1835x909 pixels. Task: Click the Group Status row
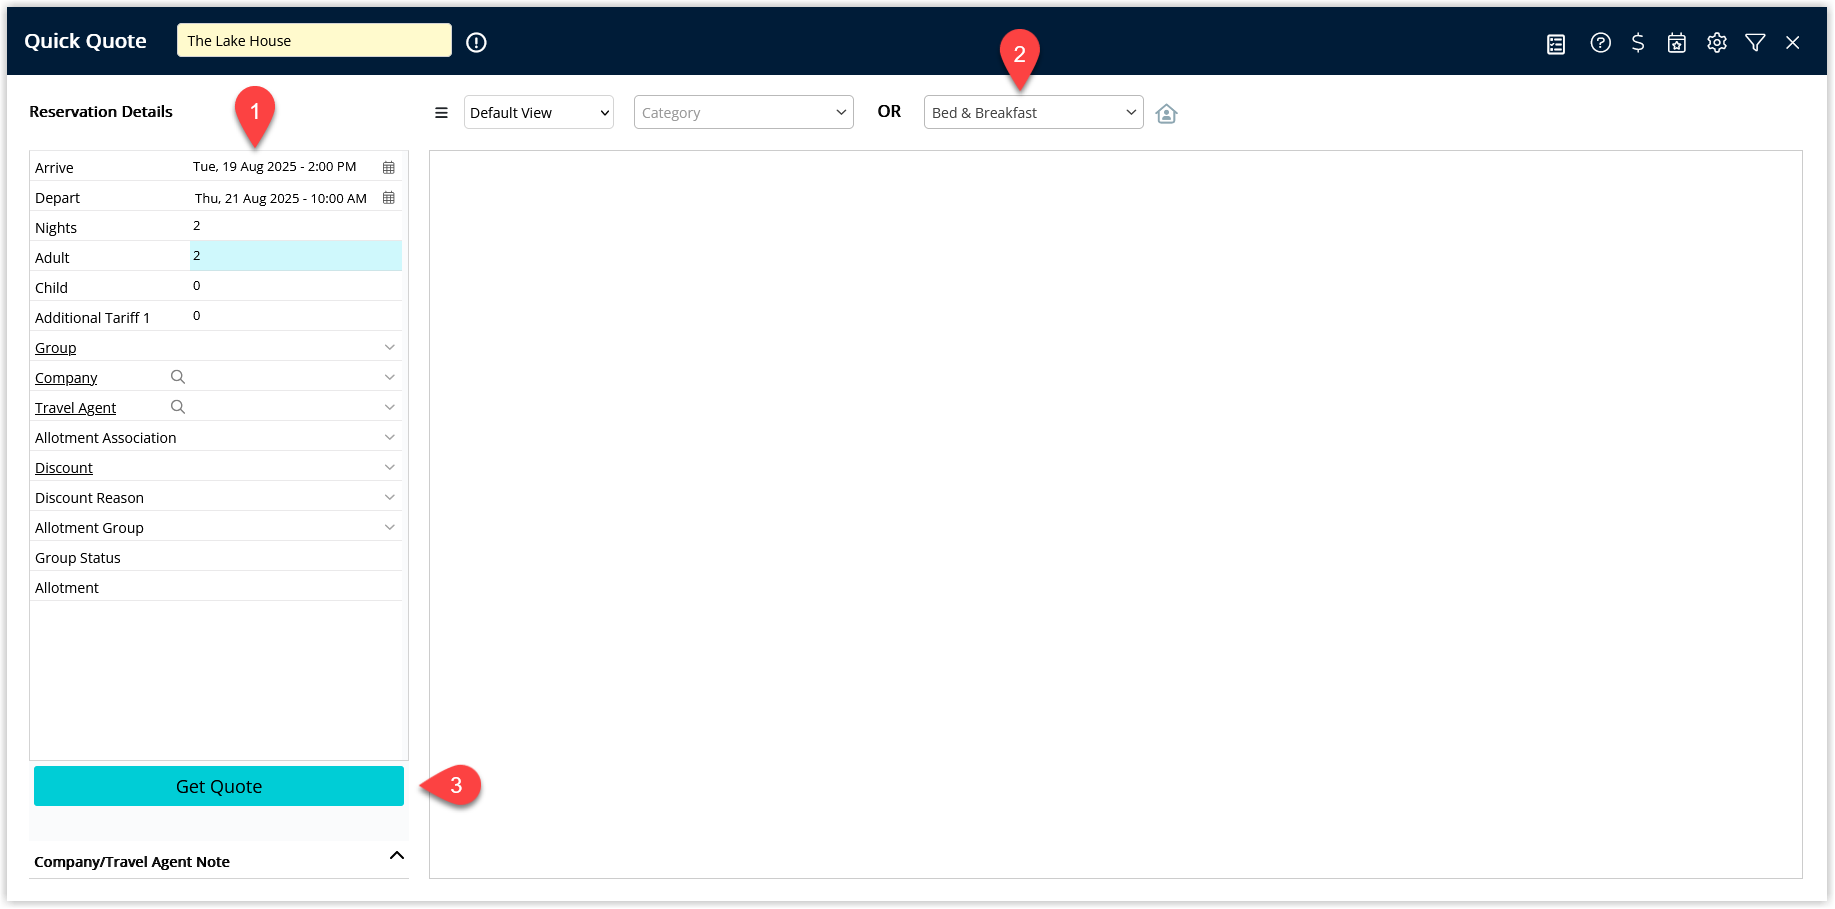216,557
